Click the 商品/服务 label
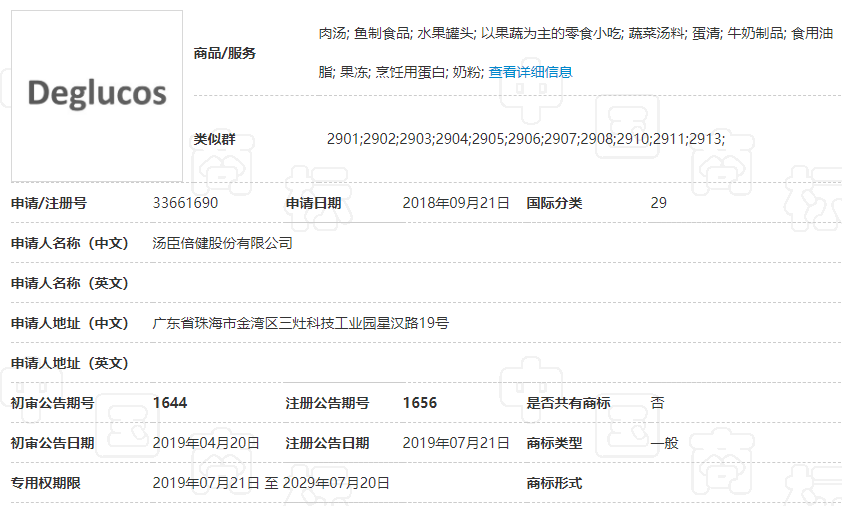842x506 pixels. pos(224,53)
